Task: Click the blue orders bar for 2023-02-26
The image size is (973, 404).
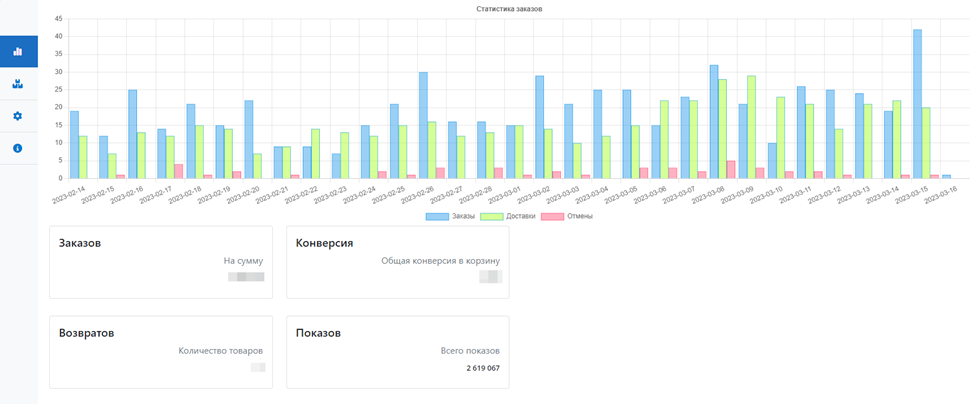Action: pyautogui.click(x=423, y=125)
